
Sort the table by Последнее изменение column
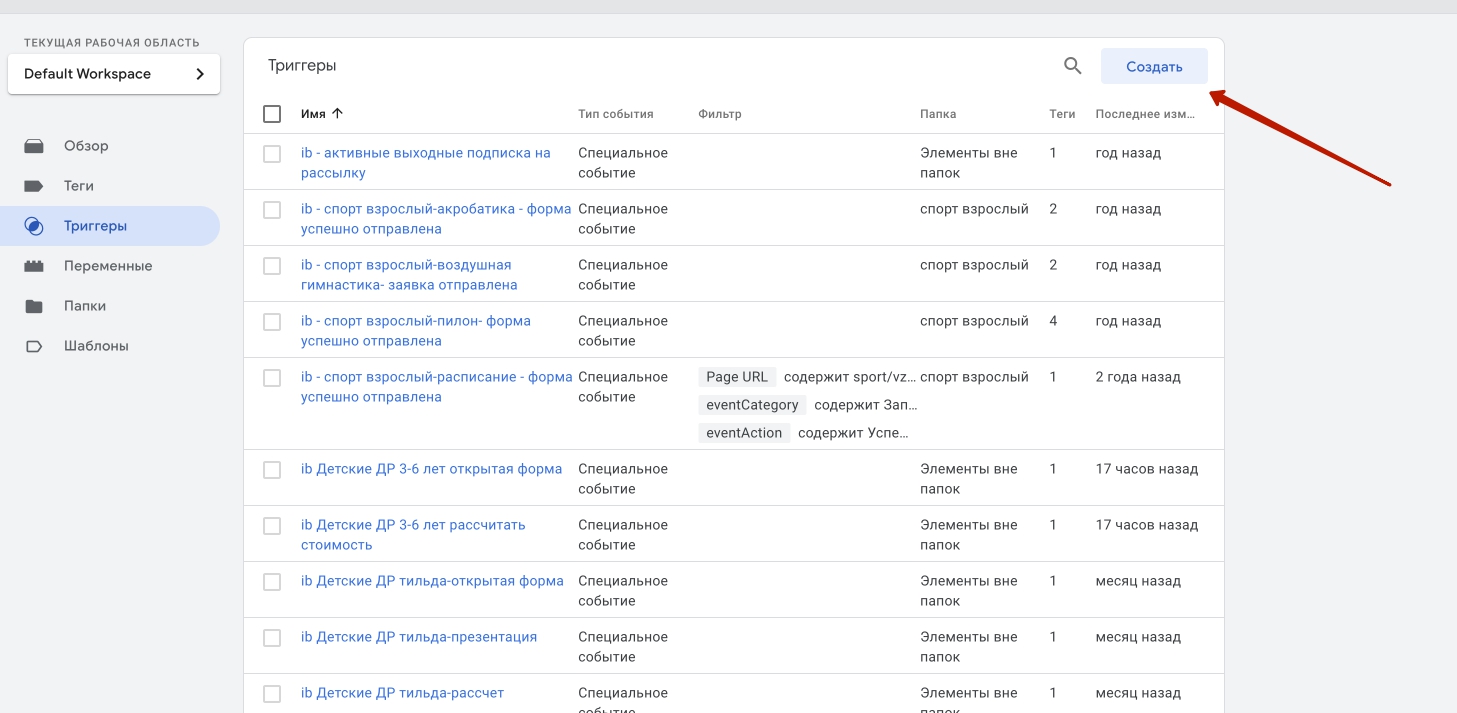(1145, 114)
